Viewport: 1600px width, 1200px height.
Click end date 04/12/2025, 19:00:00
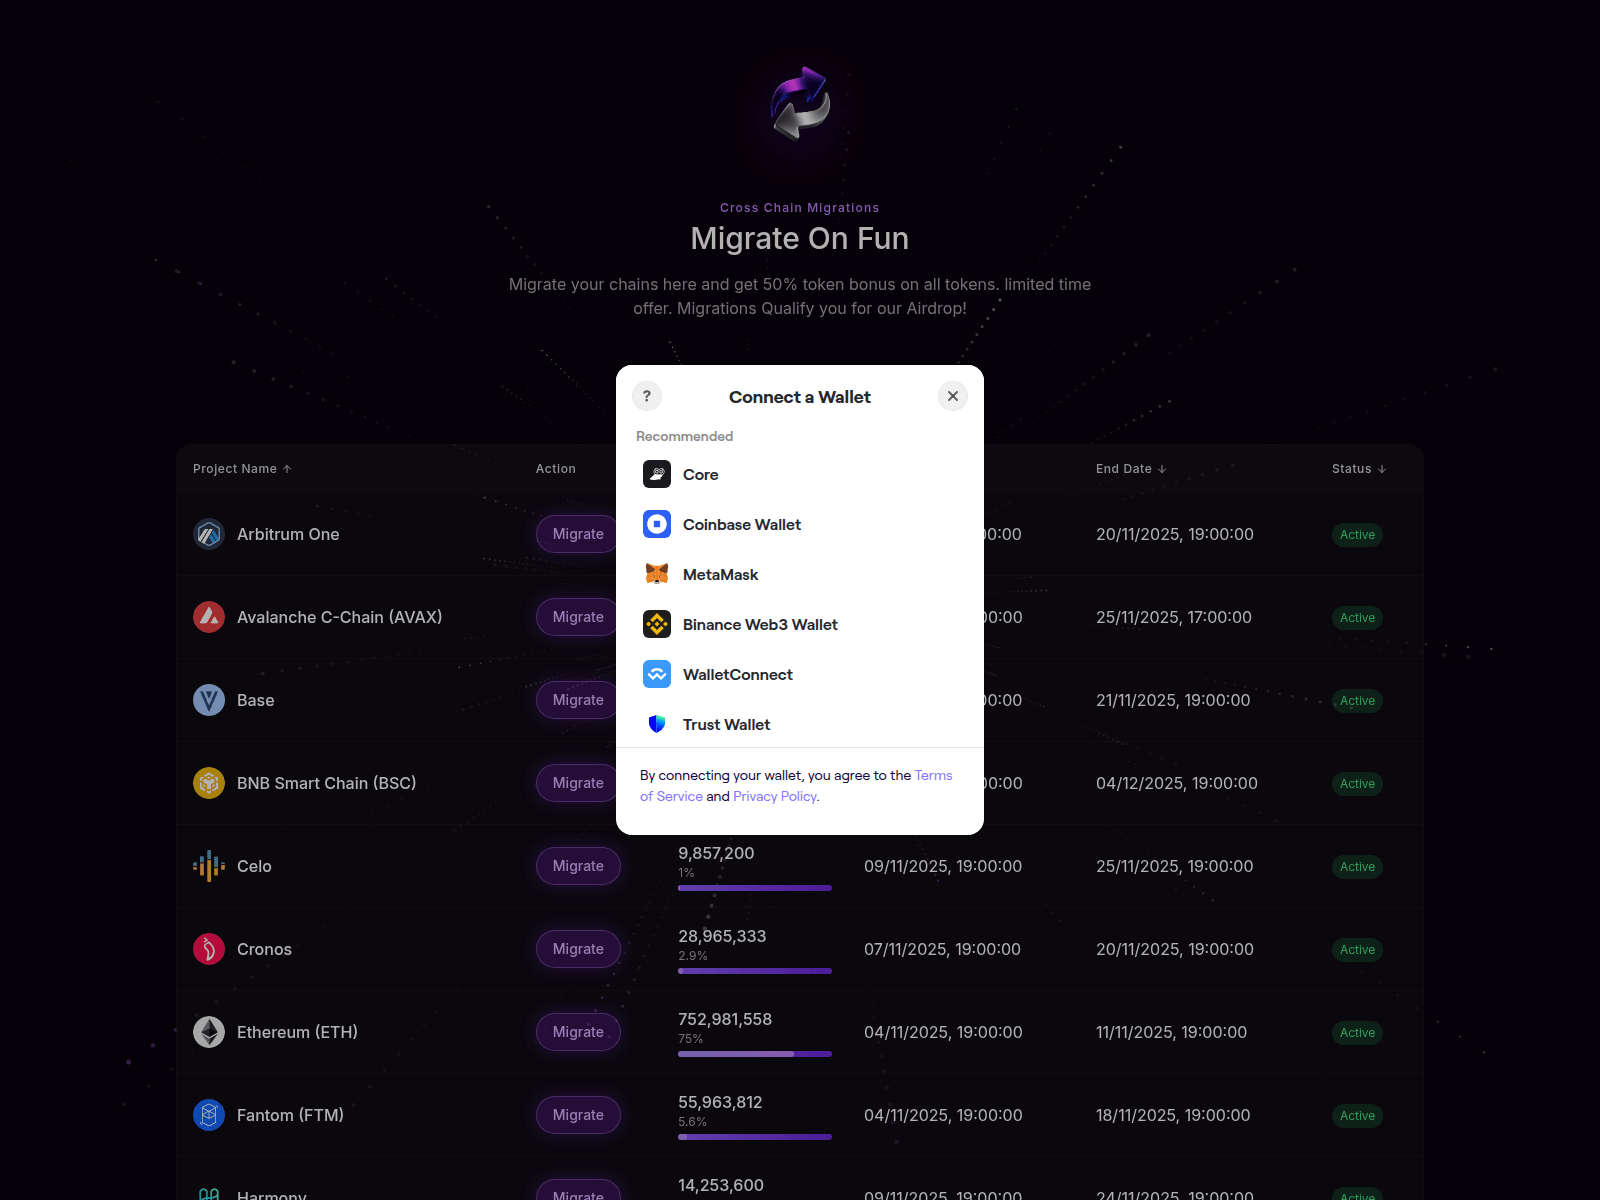coord(1177,783)
